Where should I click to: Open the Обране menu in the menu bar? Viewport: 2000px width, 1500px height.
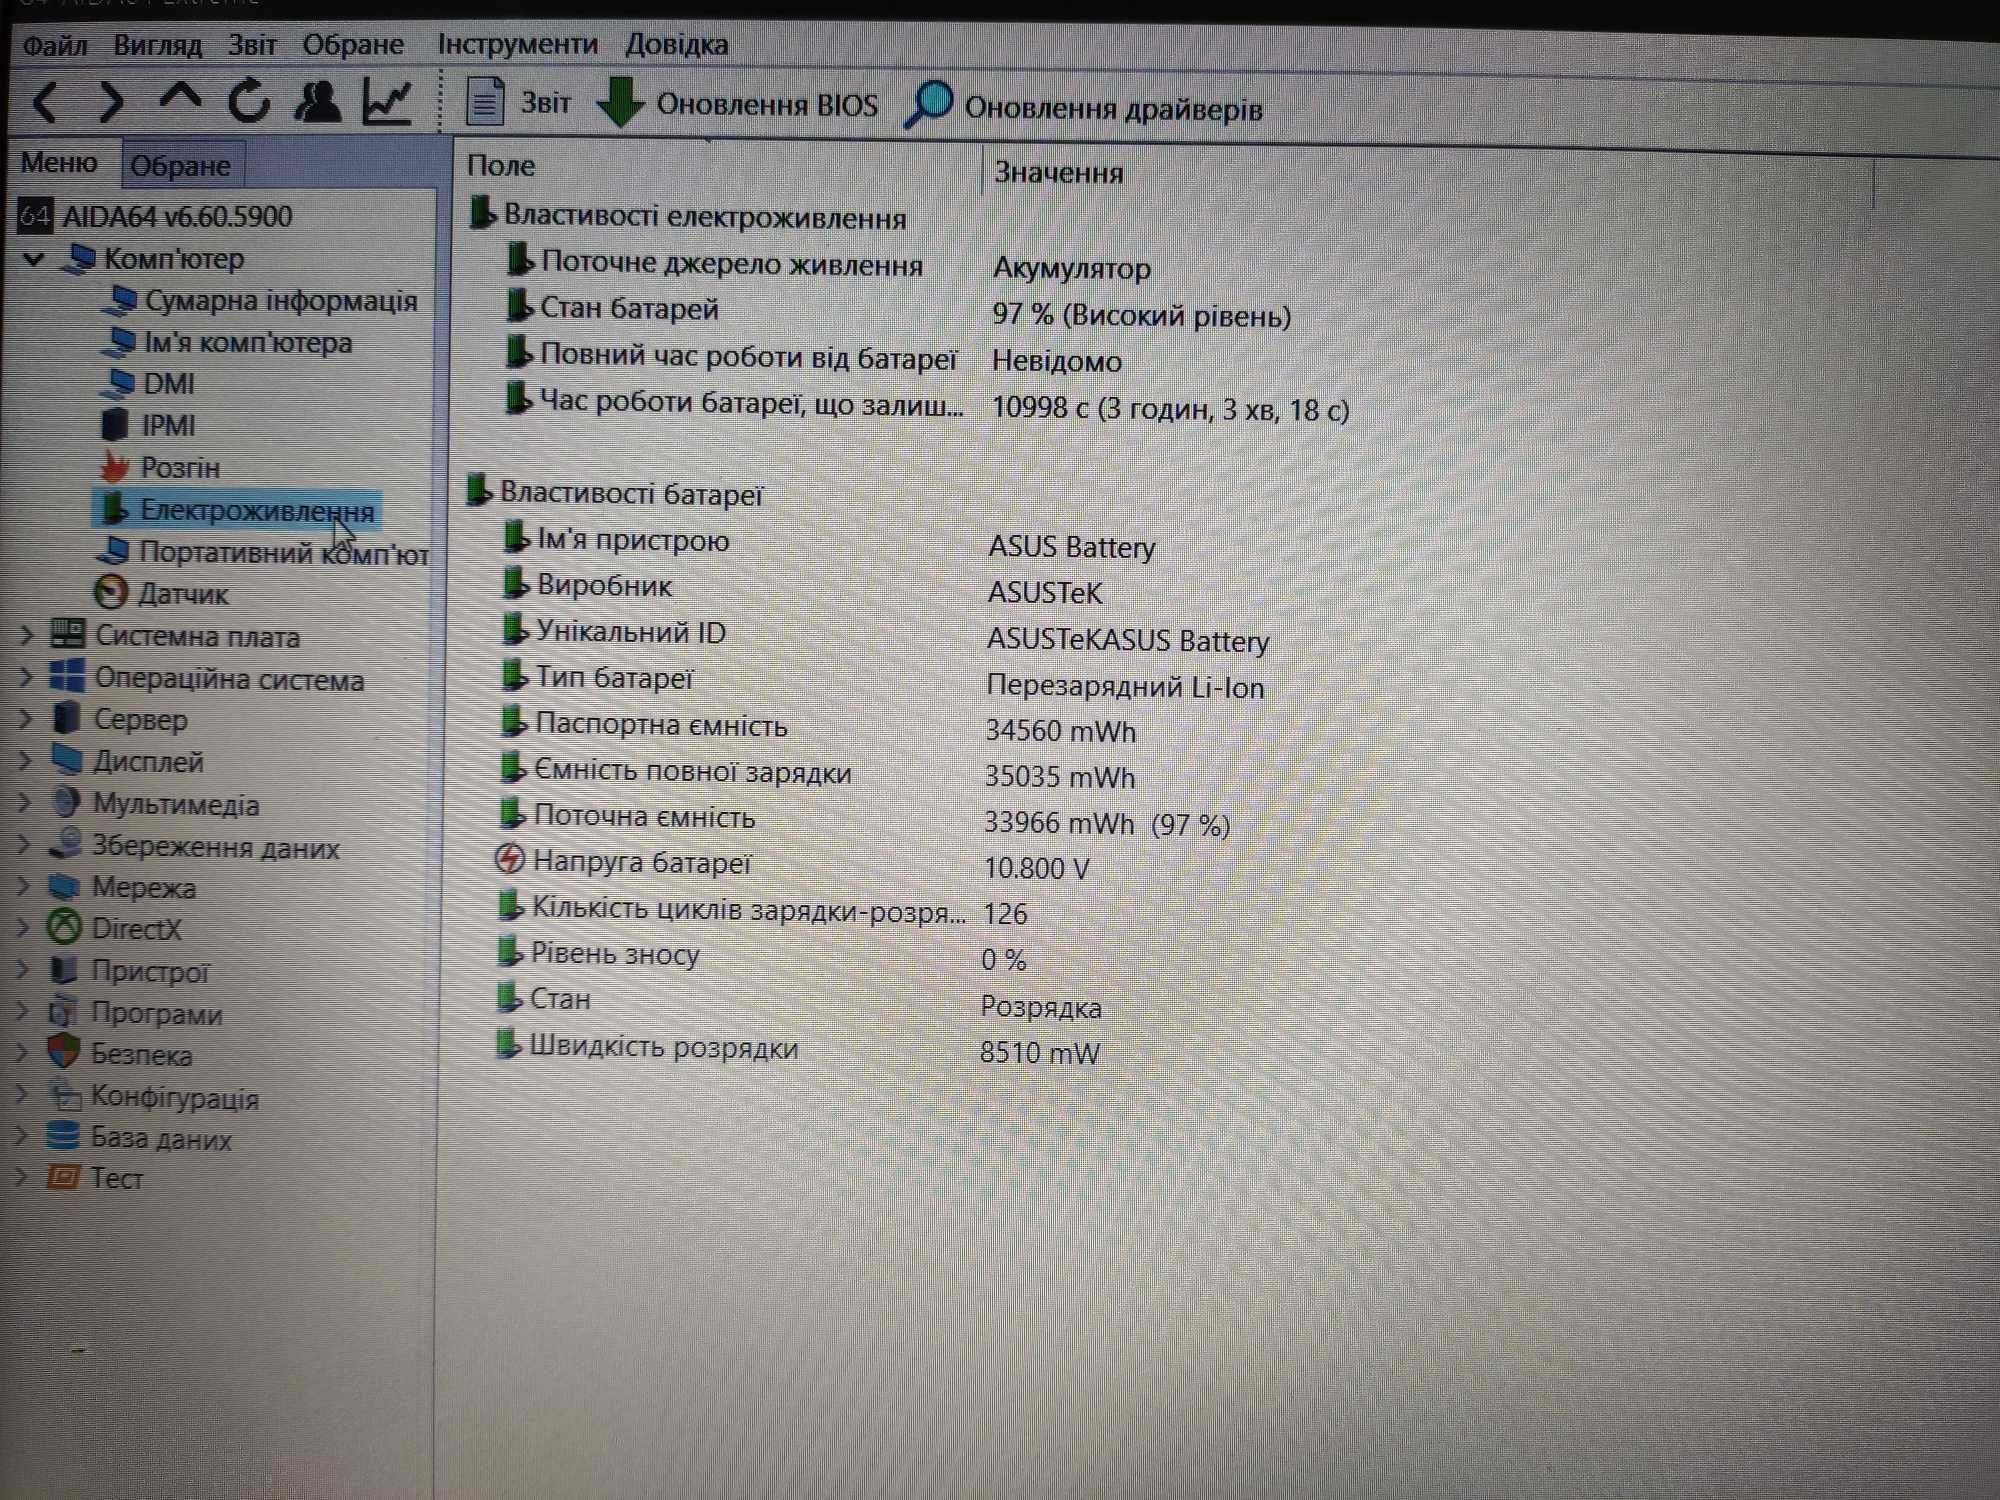[x=353, y=45]
